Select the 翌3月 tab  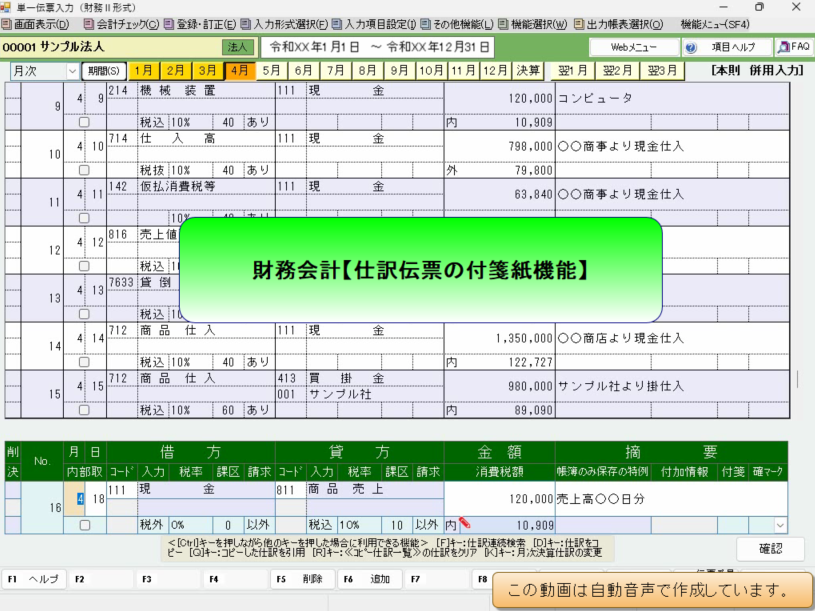click(662, 71)
